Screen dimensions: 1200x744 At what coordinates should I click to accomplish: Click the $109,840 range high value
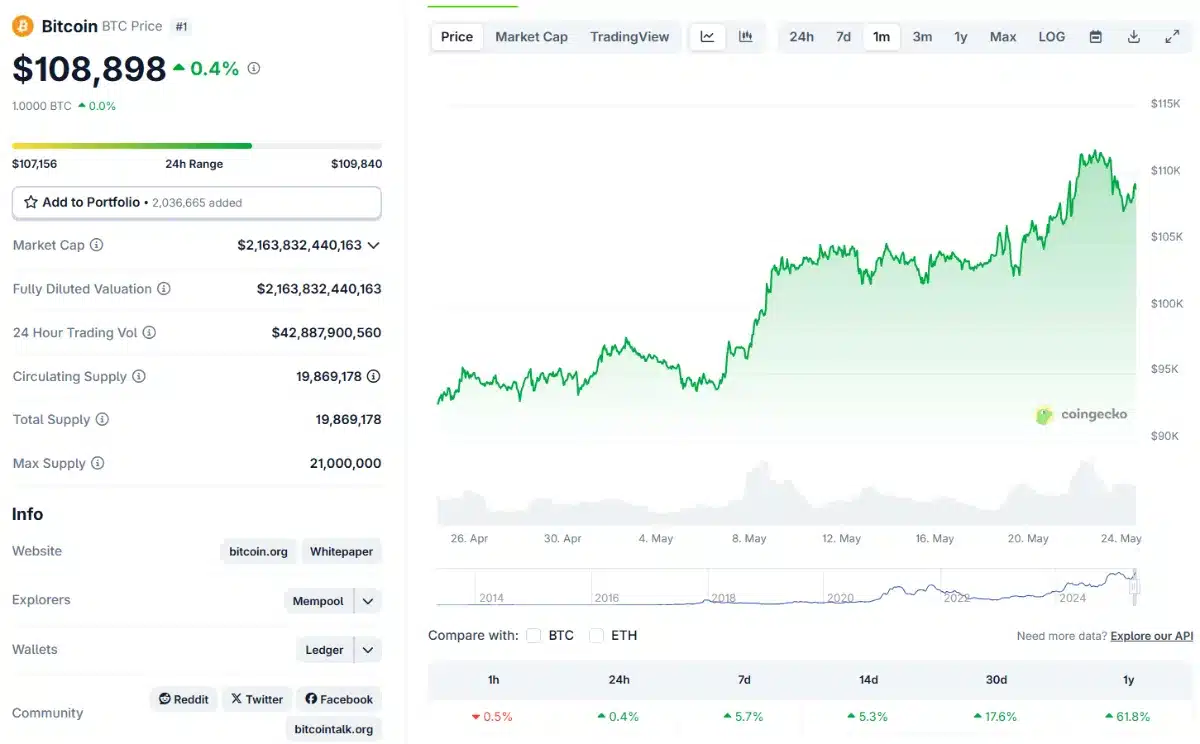pyautogui.click(x=357, y=164)
